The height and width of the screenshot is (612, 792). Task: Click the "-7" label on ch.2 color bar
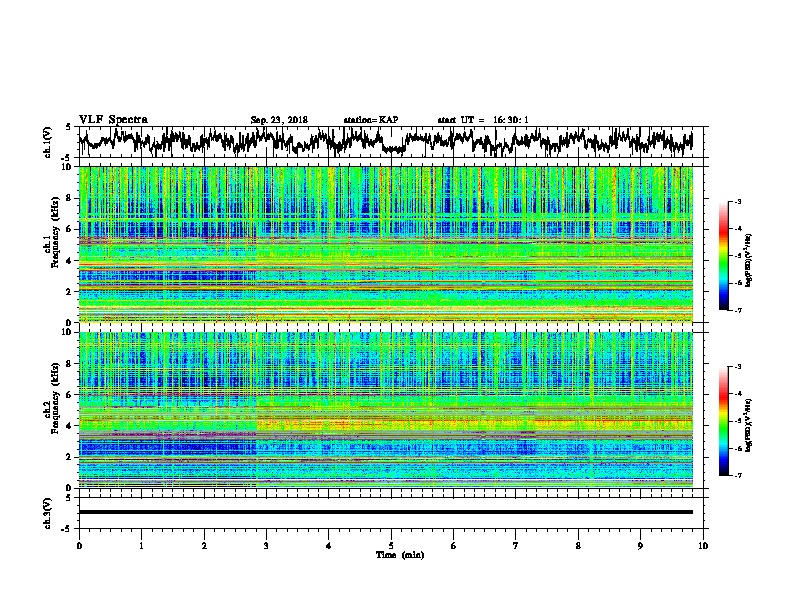[x=738, y=476]
